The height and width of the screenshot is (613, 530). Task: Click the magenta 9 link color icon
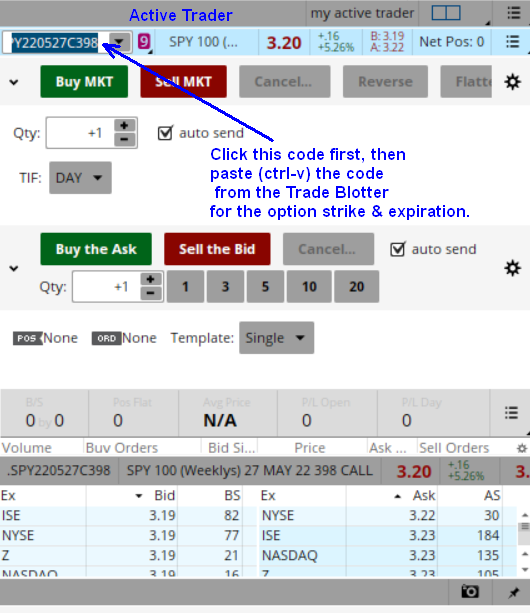[x=144, y=41]
